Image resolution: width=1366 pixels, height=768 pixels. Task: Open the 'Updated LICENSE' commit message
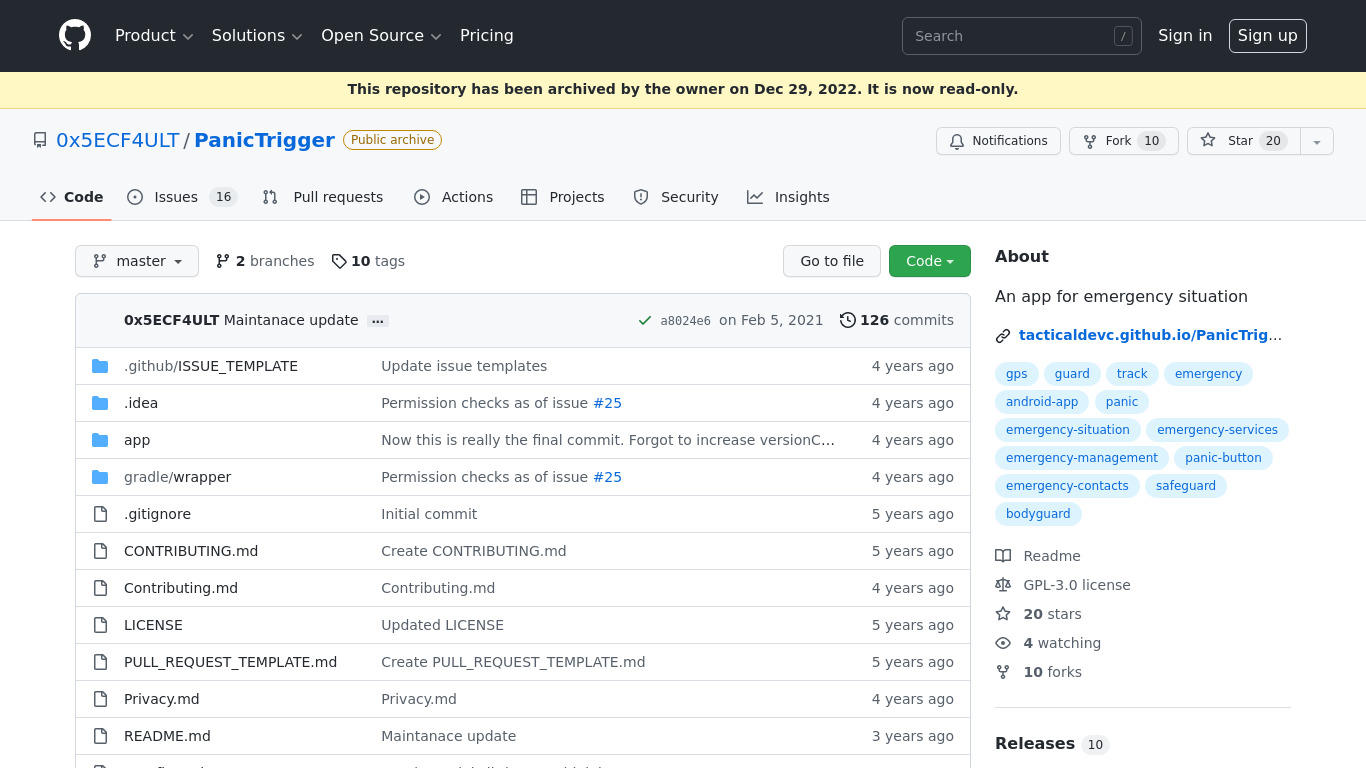coord(442,625)
